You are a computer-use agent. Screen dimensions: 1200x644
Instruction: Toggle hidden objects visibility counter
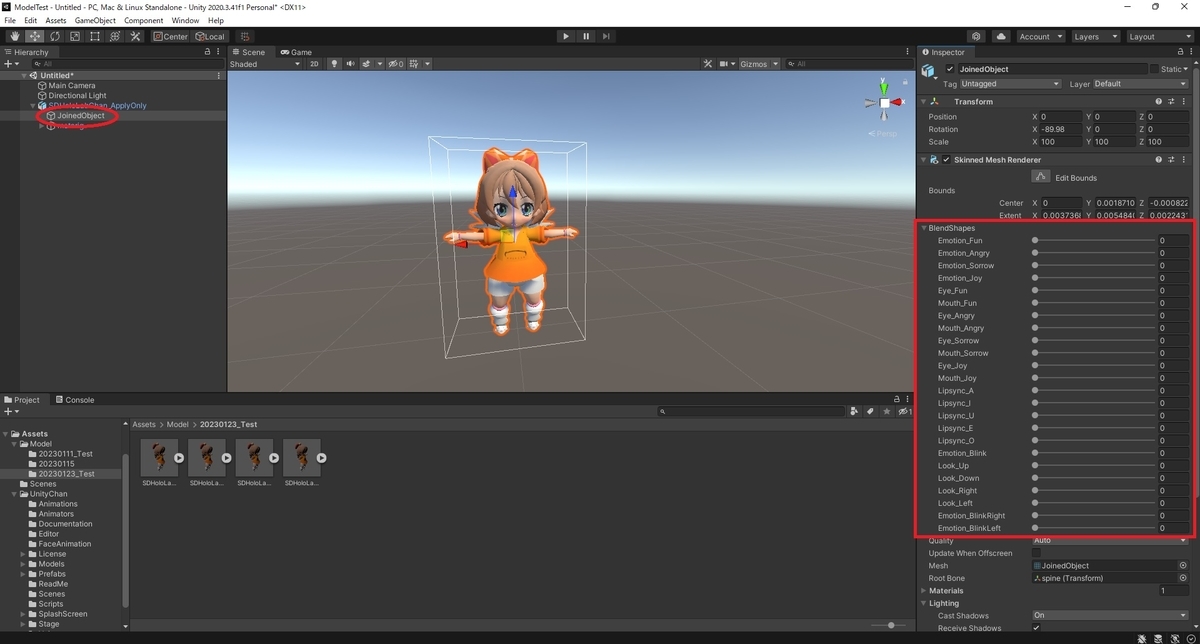(396, 64)
